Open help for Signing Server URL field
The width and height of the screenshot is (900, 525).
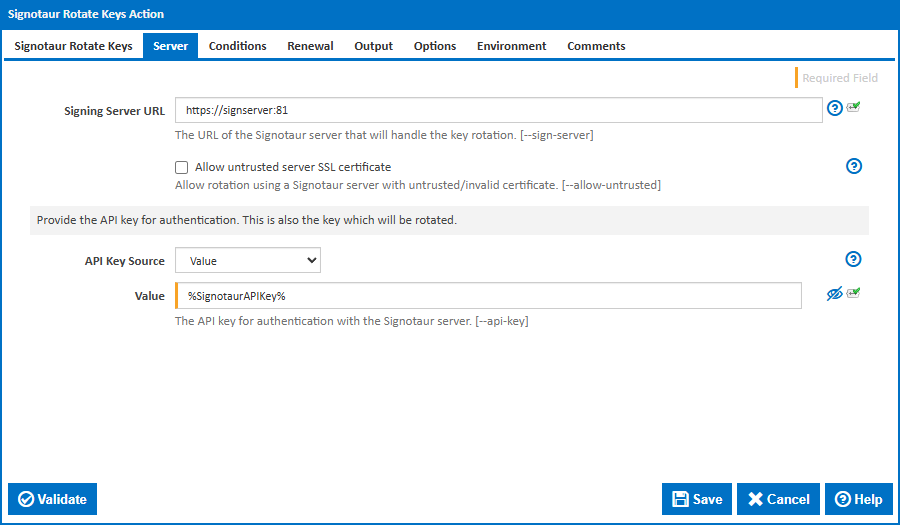(835, 108)
